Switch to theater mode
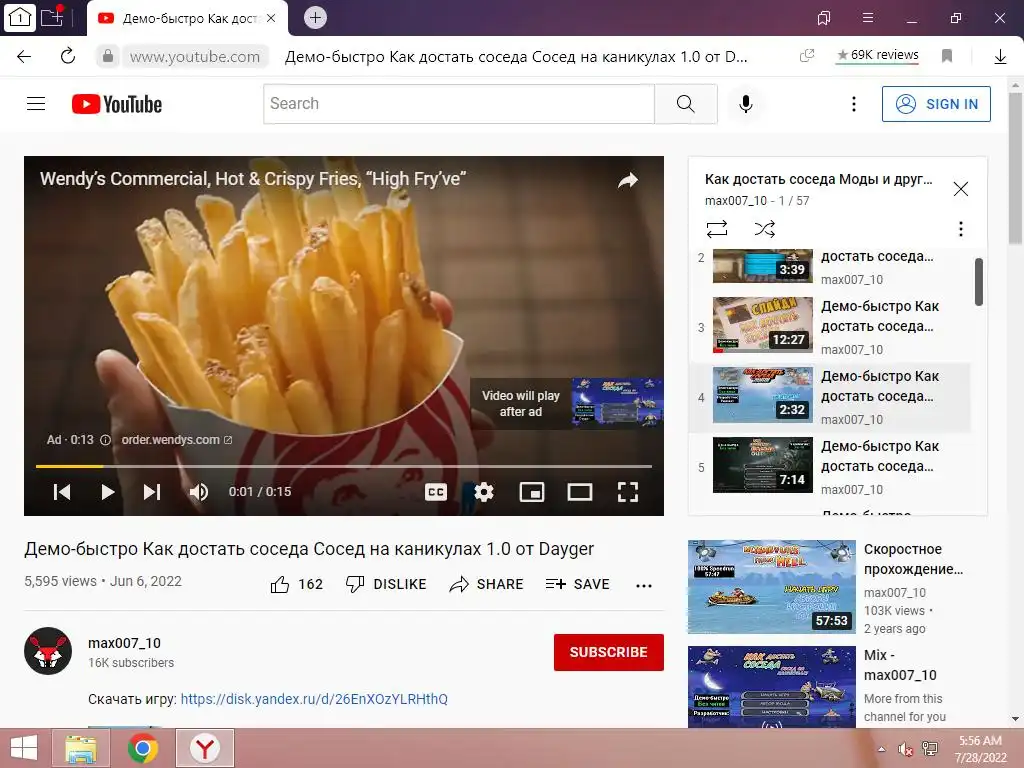 580,492
